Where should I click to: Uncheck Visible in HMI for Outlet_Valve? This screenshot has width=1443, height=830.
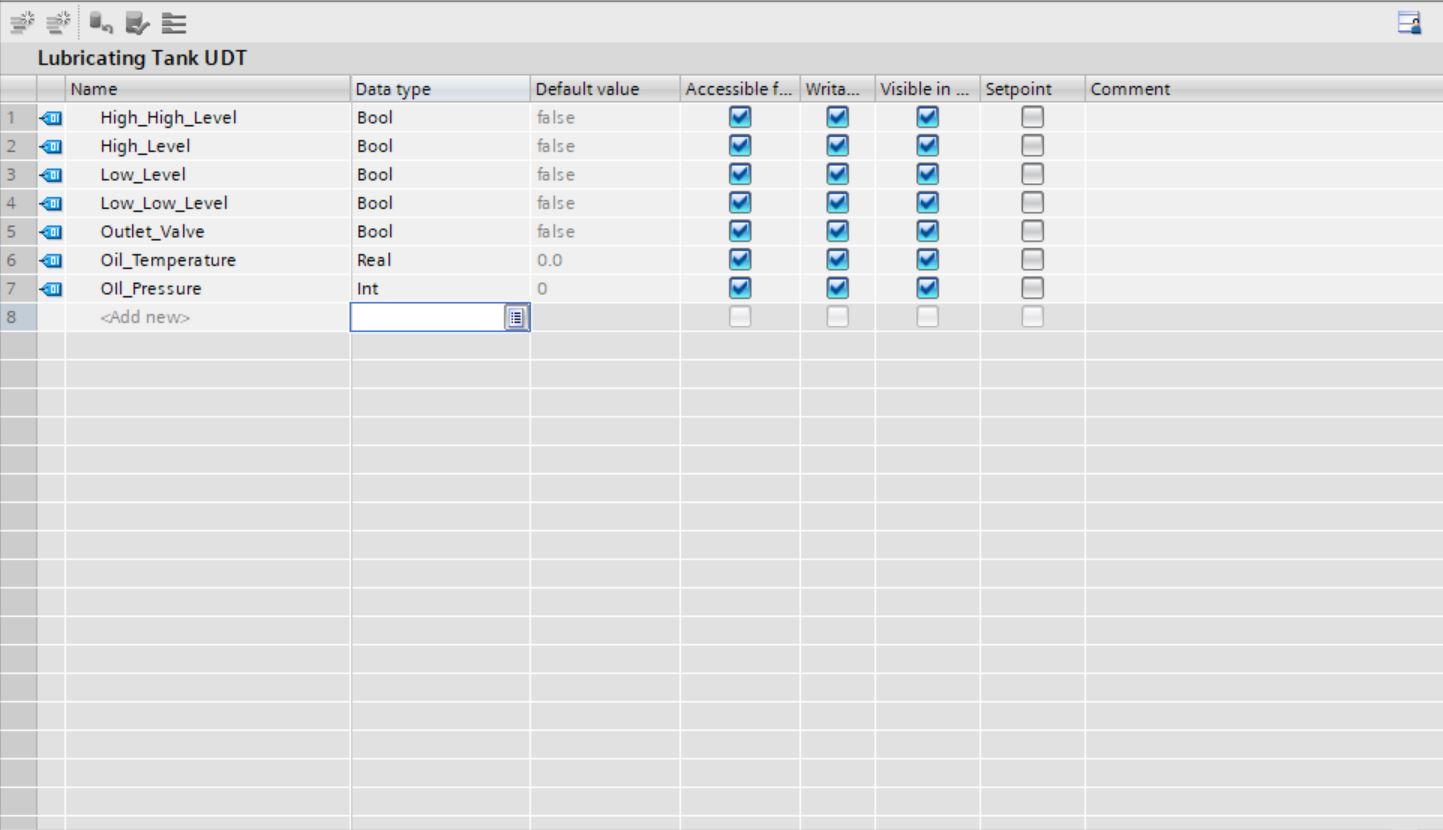928,232
